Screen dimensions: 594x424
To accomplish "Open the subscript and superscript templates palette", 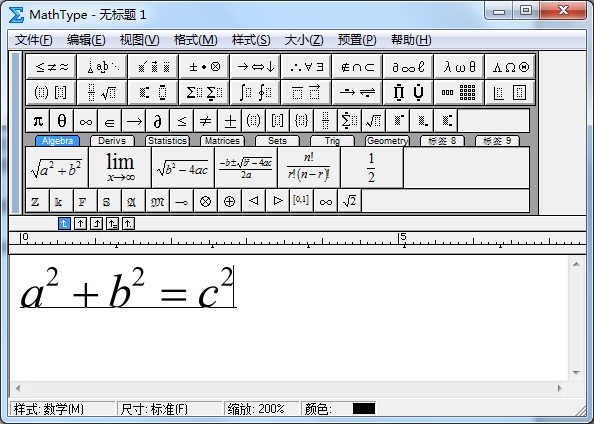I will 153,92.
